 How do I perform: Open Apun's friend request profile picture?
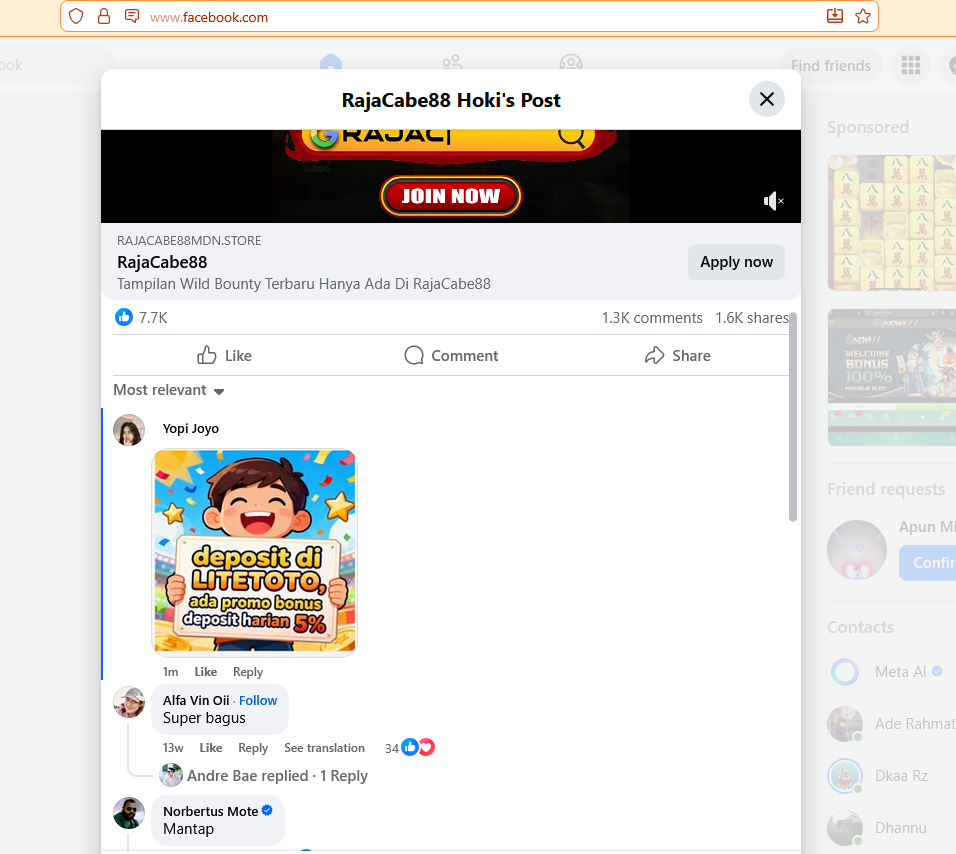(x=857, y=550)
